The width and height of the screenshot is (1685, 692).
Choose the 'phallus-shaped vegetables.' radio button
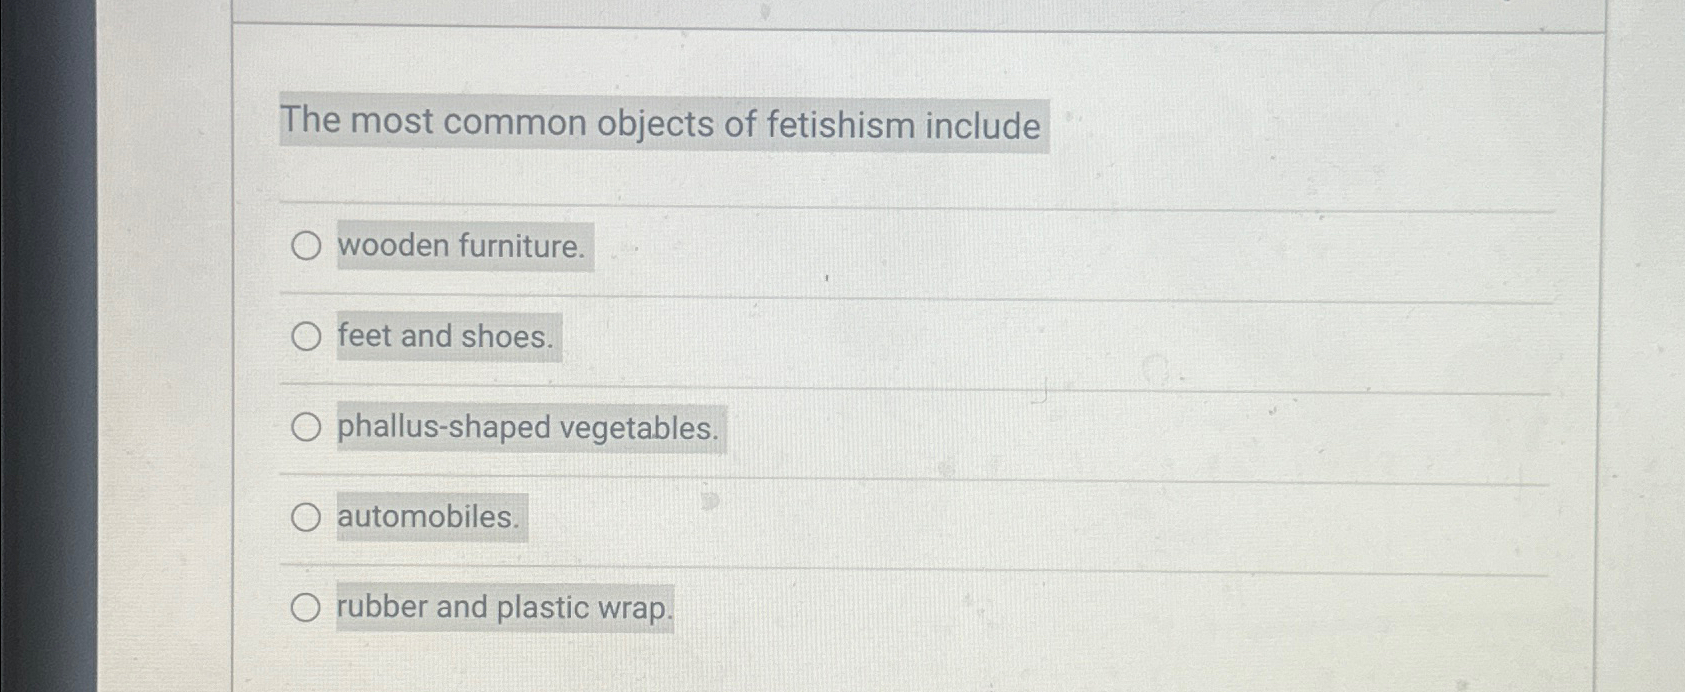tap(305, 428)
